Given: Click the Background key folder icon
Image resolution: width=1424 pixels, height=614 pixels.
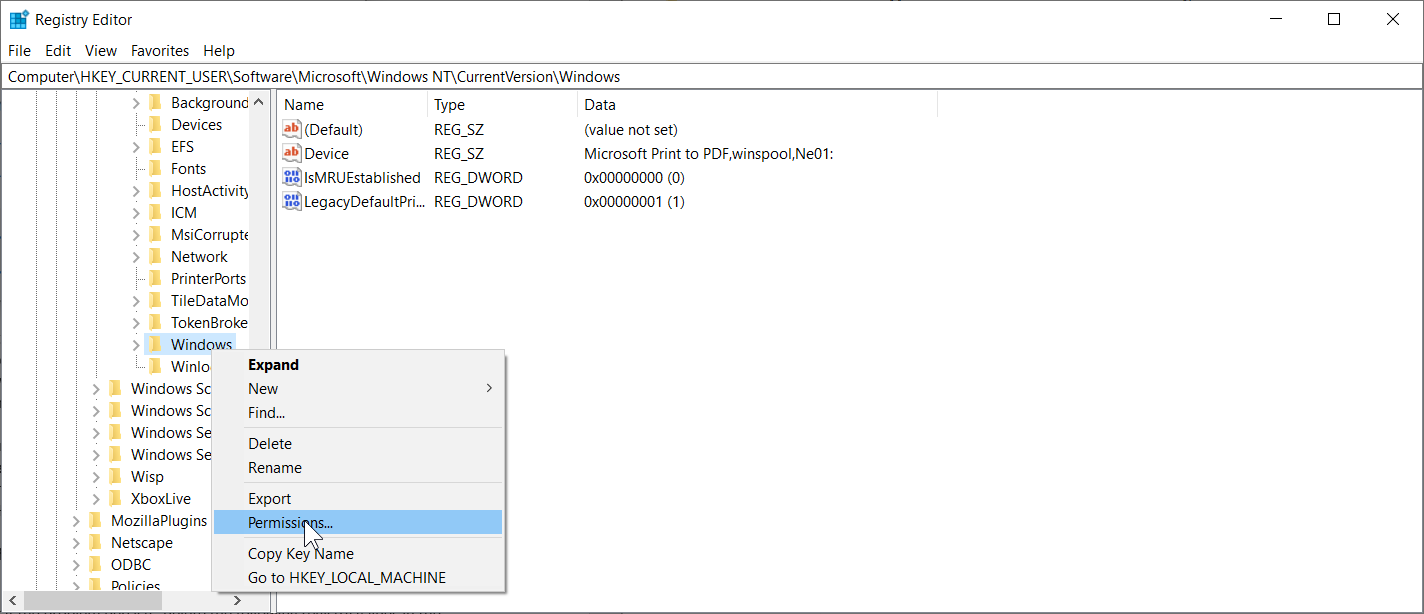Looking at the screenshot, I should coord(155,103).
